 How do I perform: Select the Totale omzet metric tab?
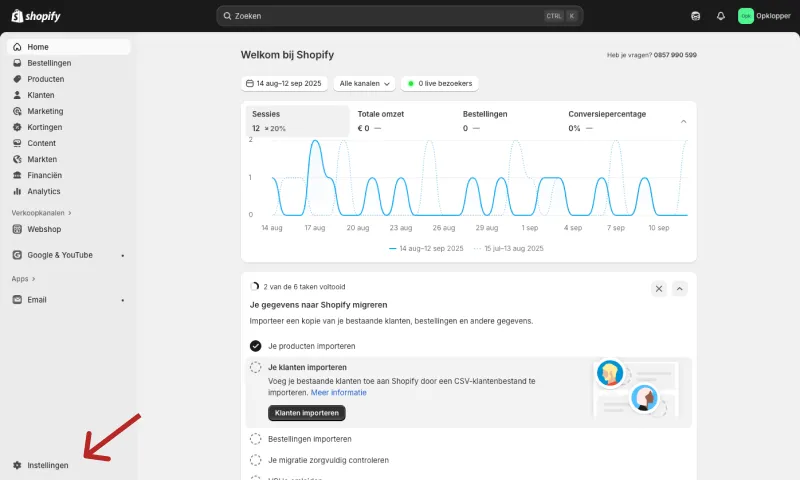[x=403, y=121]
